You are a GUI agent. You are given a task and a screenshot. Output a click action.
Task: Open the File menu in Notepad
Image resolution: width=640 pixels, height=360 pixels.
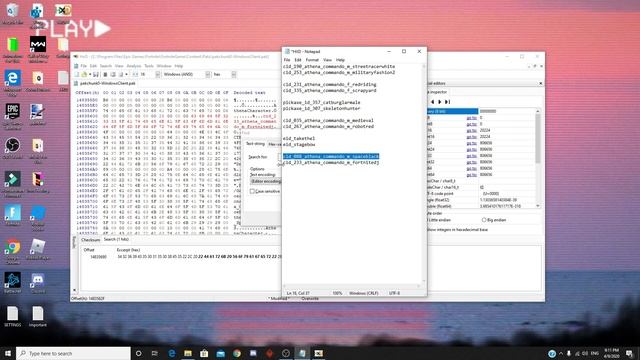click(x=287, y=60)
